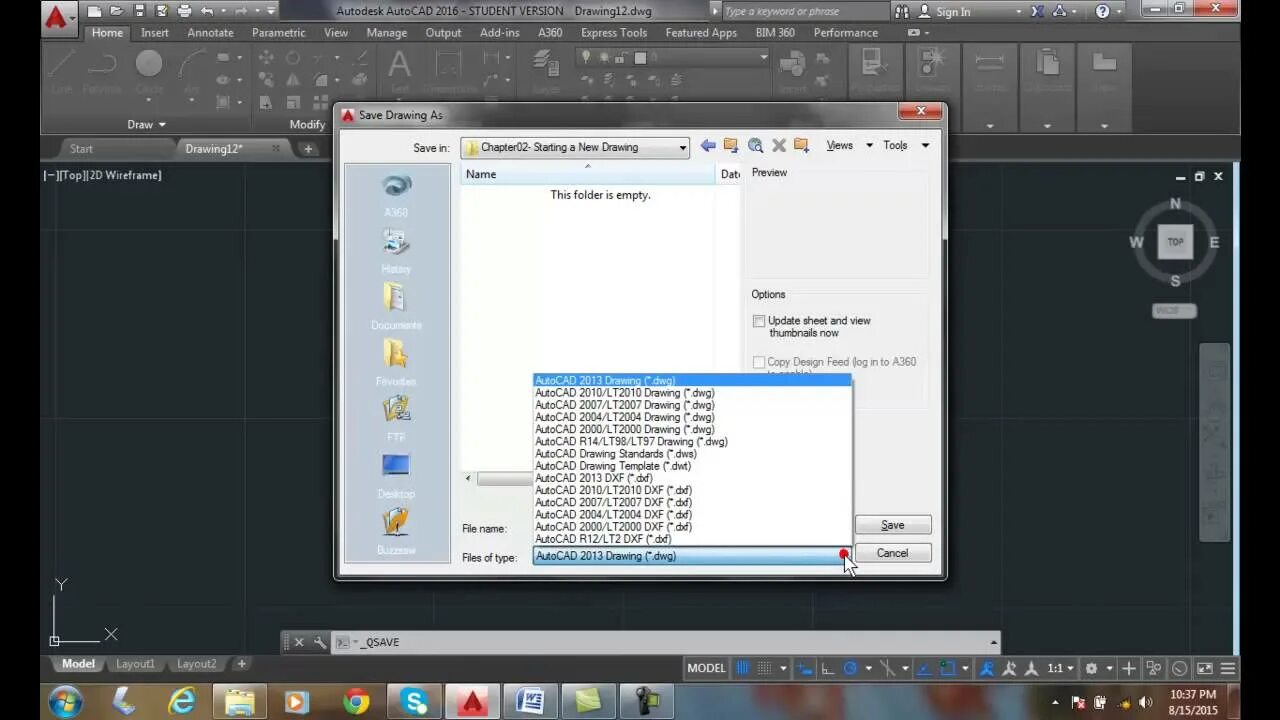Open Favorites location in Save dialog sidebar
The image size is (1280, 720).
396,363
